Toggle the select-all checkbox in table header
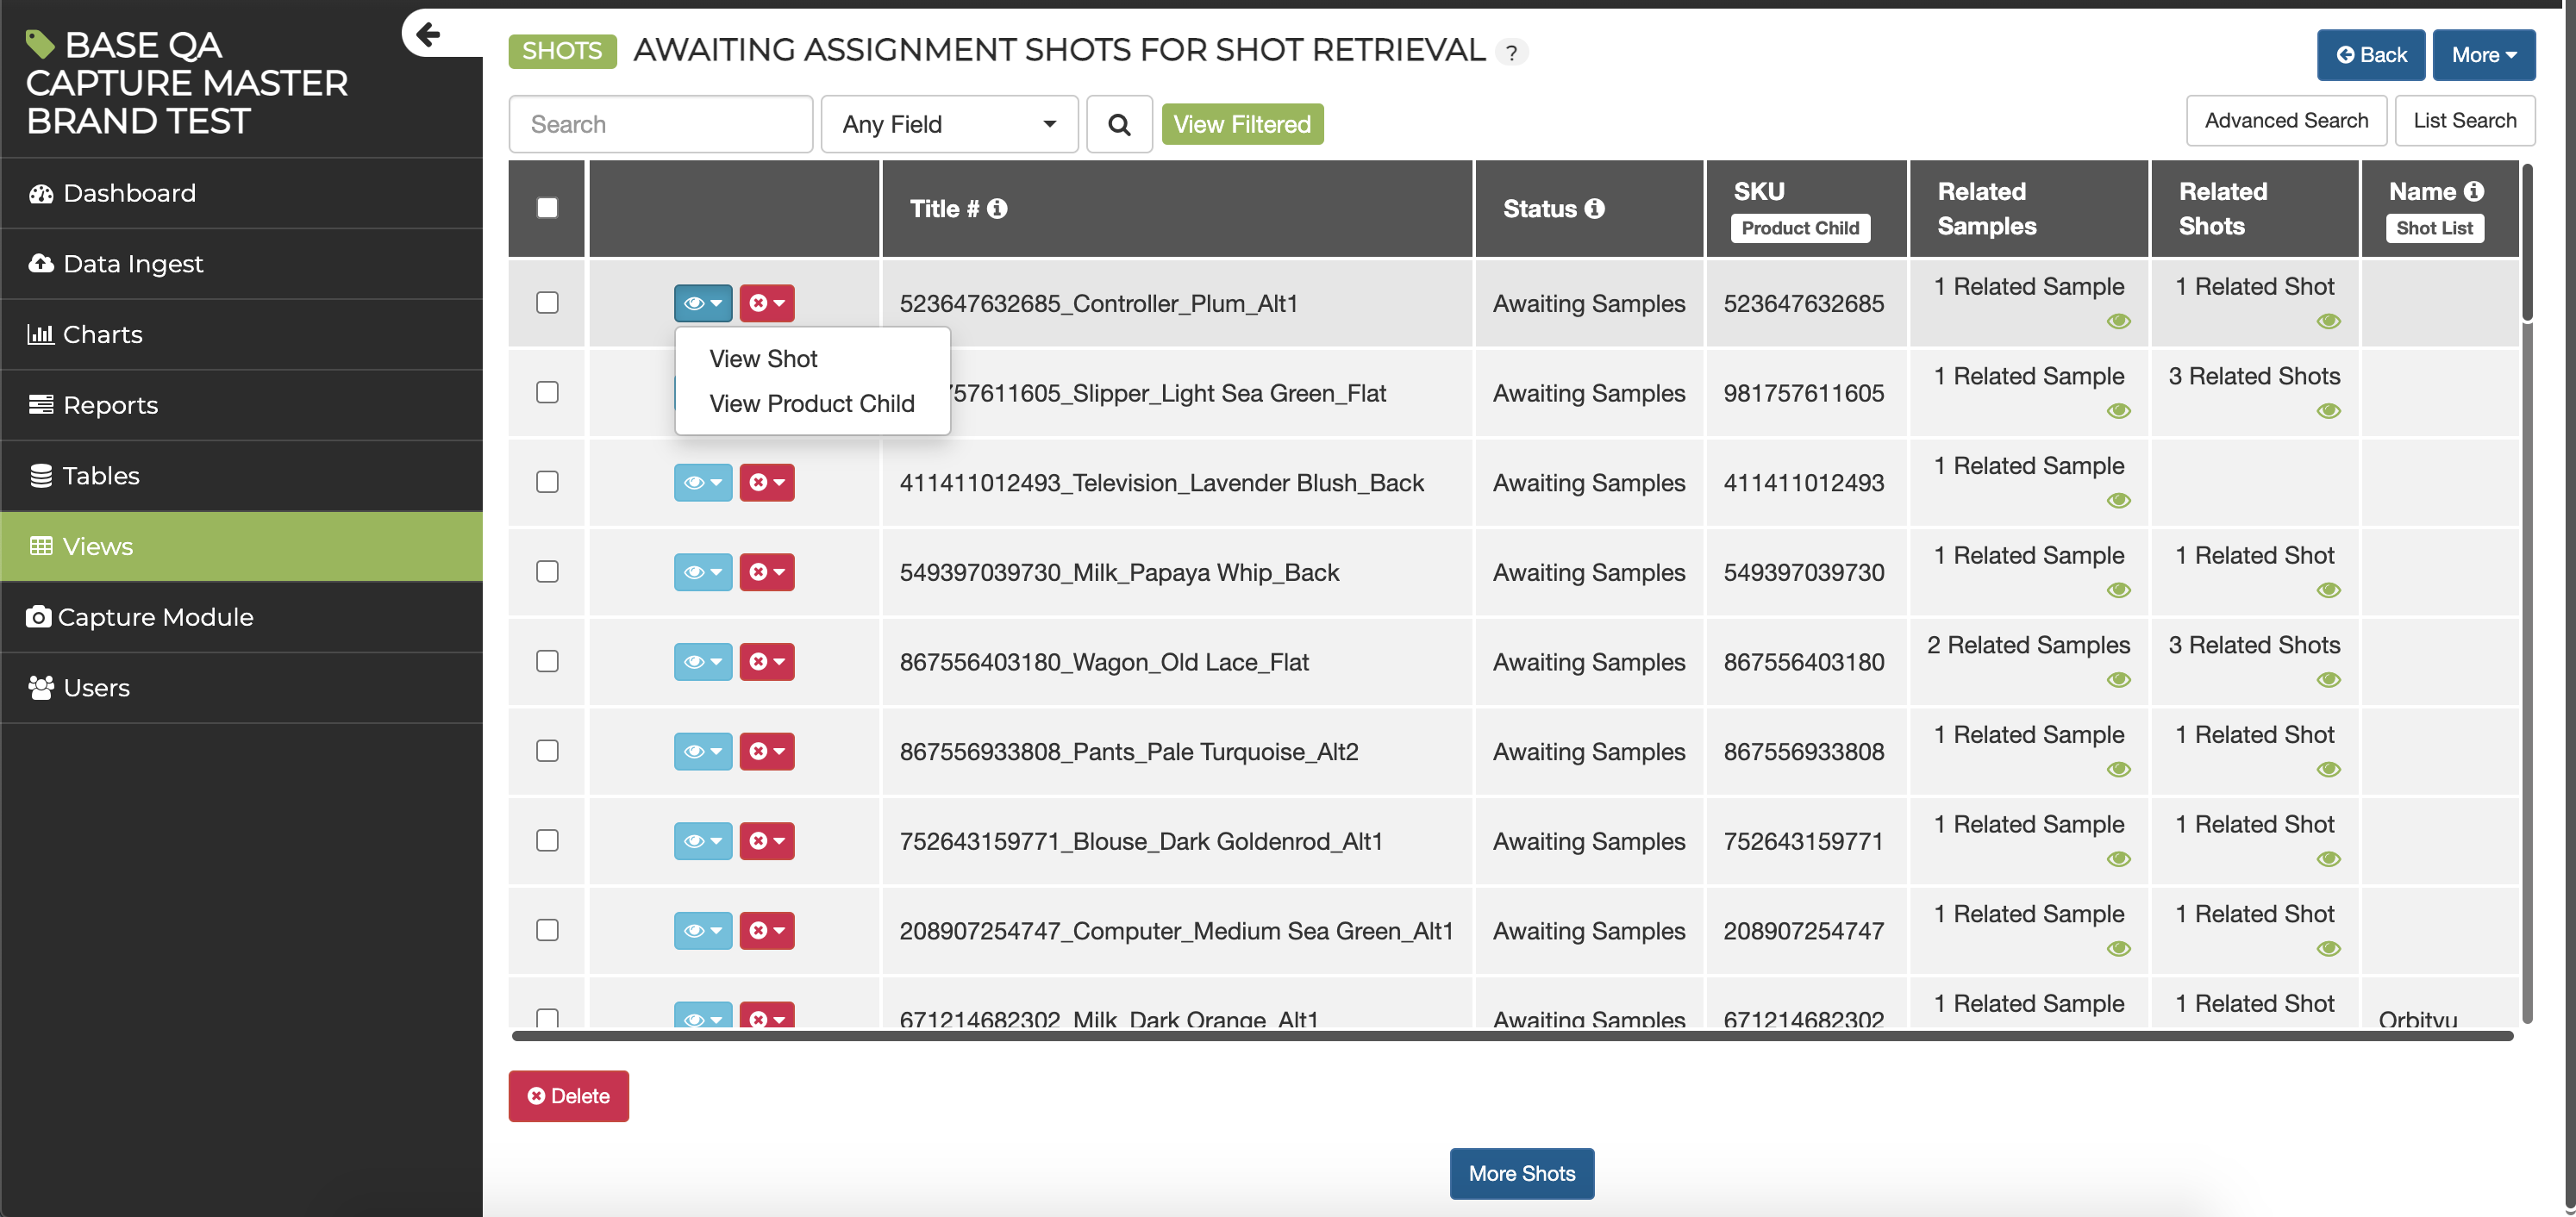This screenshot has width=2576, height=1217. [x=547, y=208]
